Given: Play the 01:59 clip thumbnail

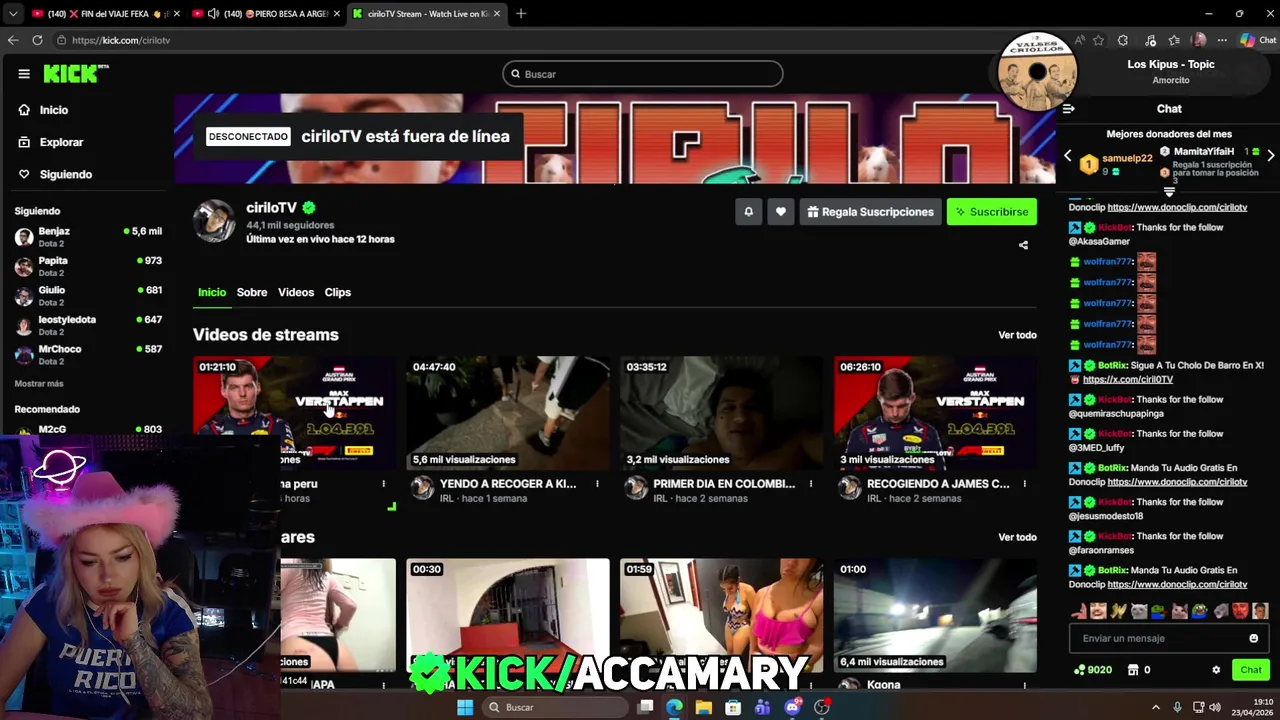Looking at the screenshot, I should click(x=721, y=615).
